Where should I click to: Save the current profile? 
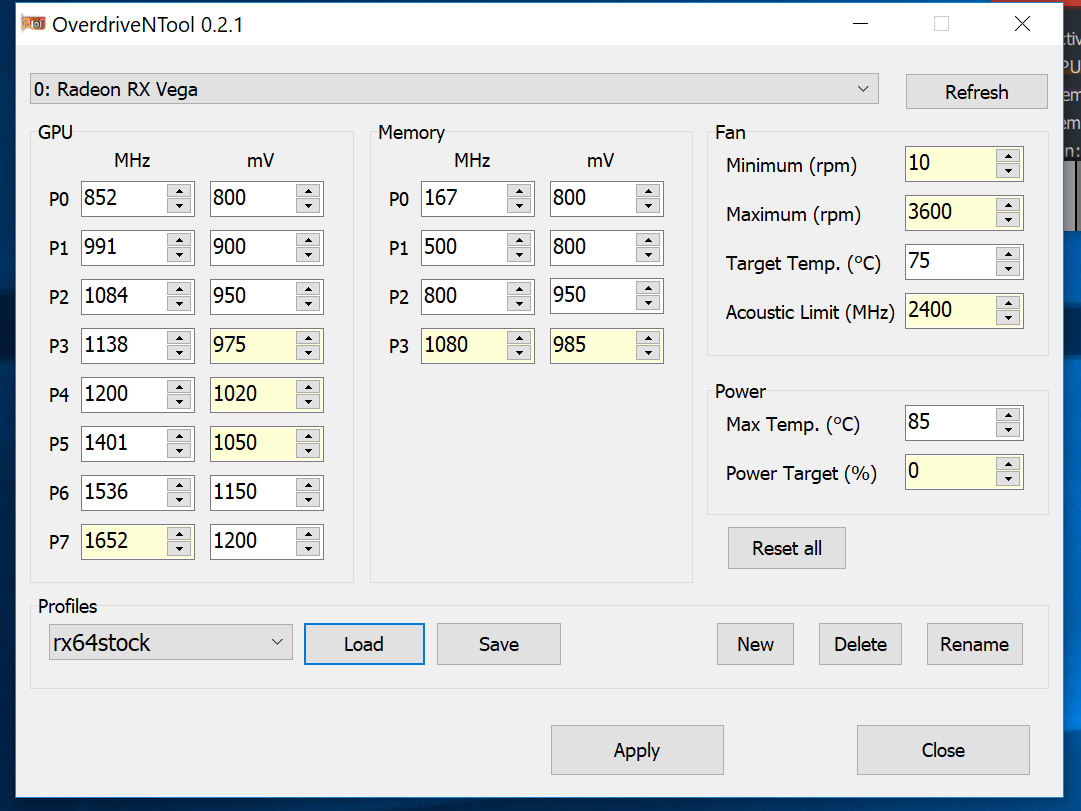[498, 644]
